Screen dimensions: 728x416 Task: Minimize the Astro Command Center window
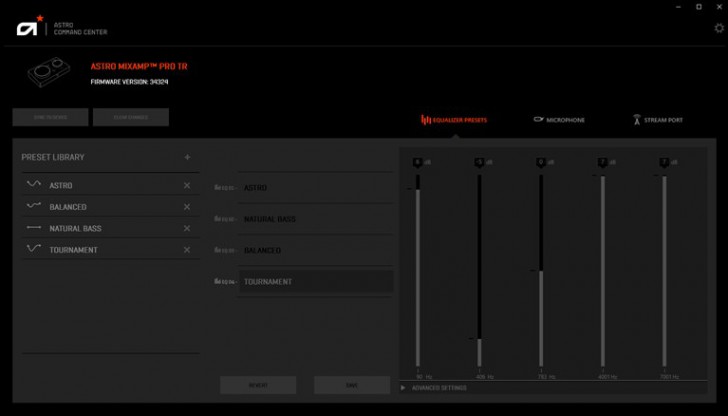click(679, 7)
